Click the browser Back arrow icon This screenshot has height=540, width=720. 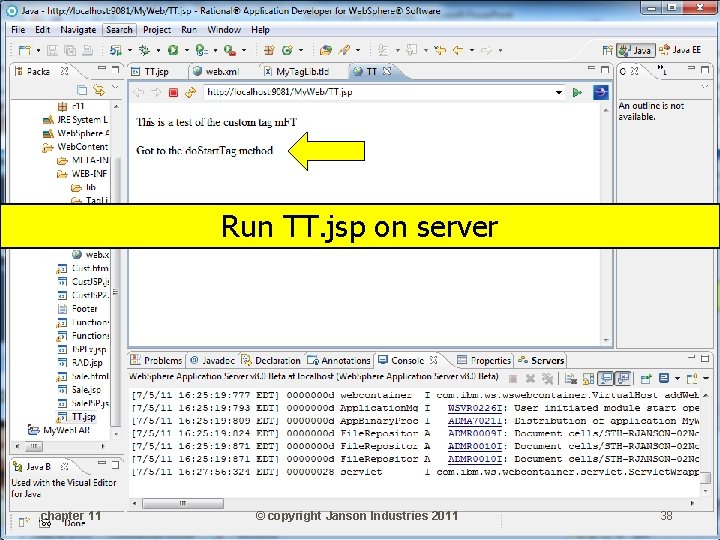[139, 92]
